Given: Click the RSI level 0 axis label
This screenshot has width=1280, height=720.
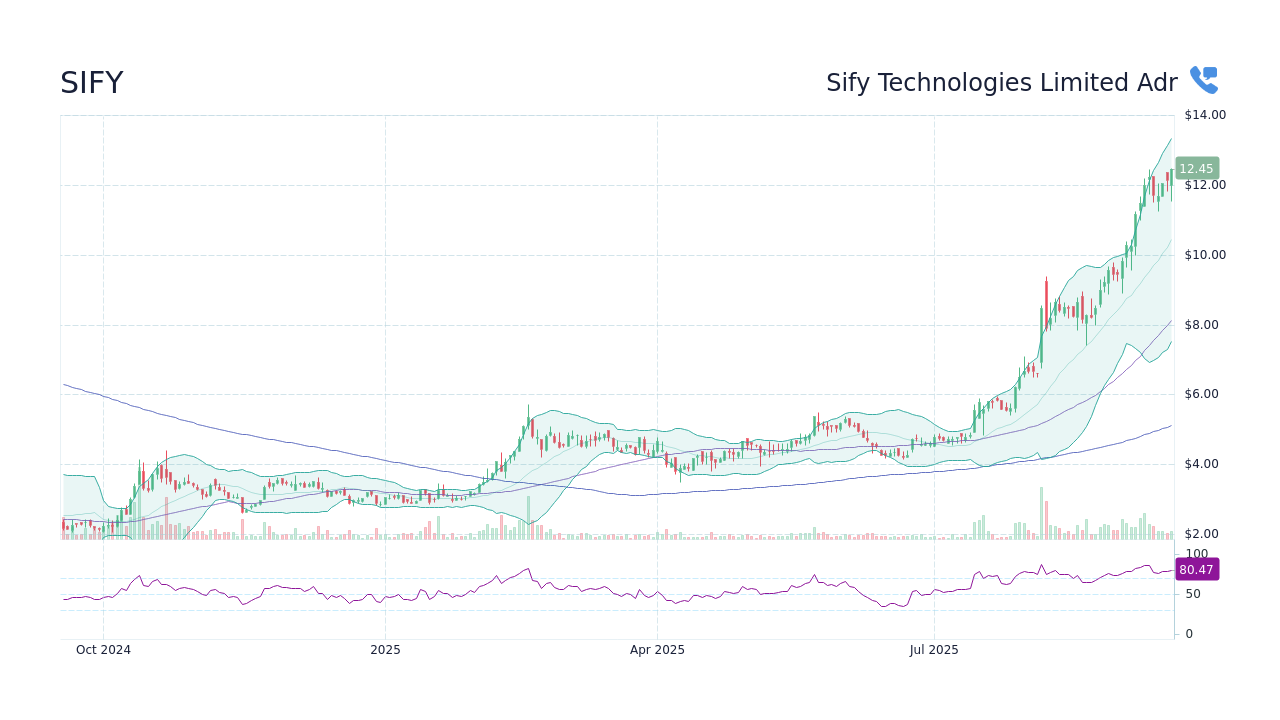Looking at the screenshot, I should click(x=1188, y=633).
